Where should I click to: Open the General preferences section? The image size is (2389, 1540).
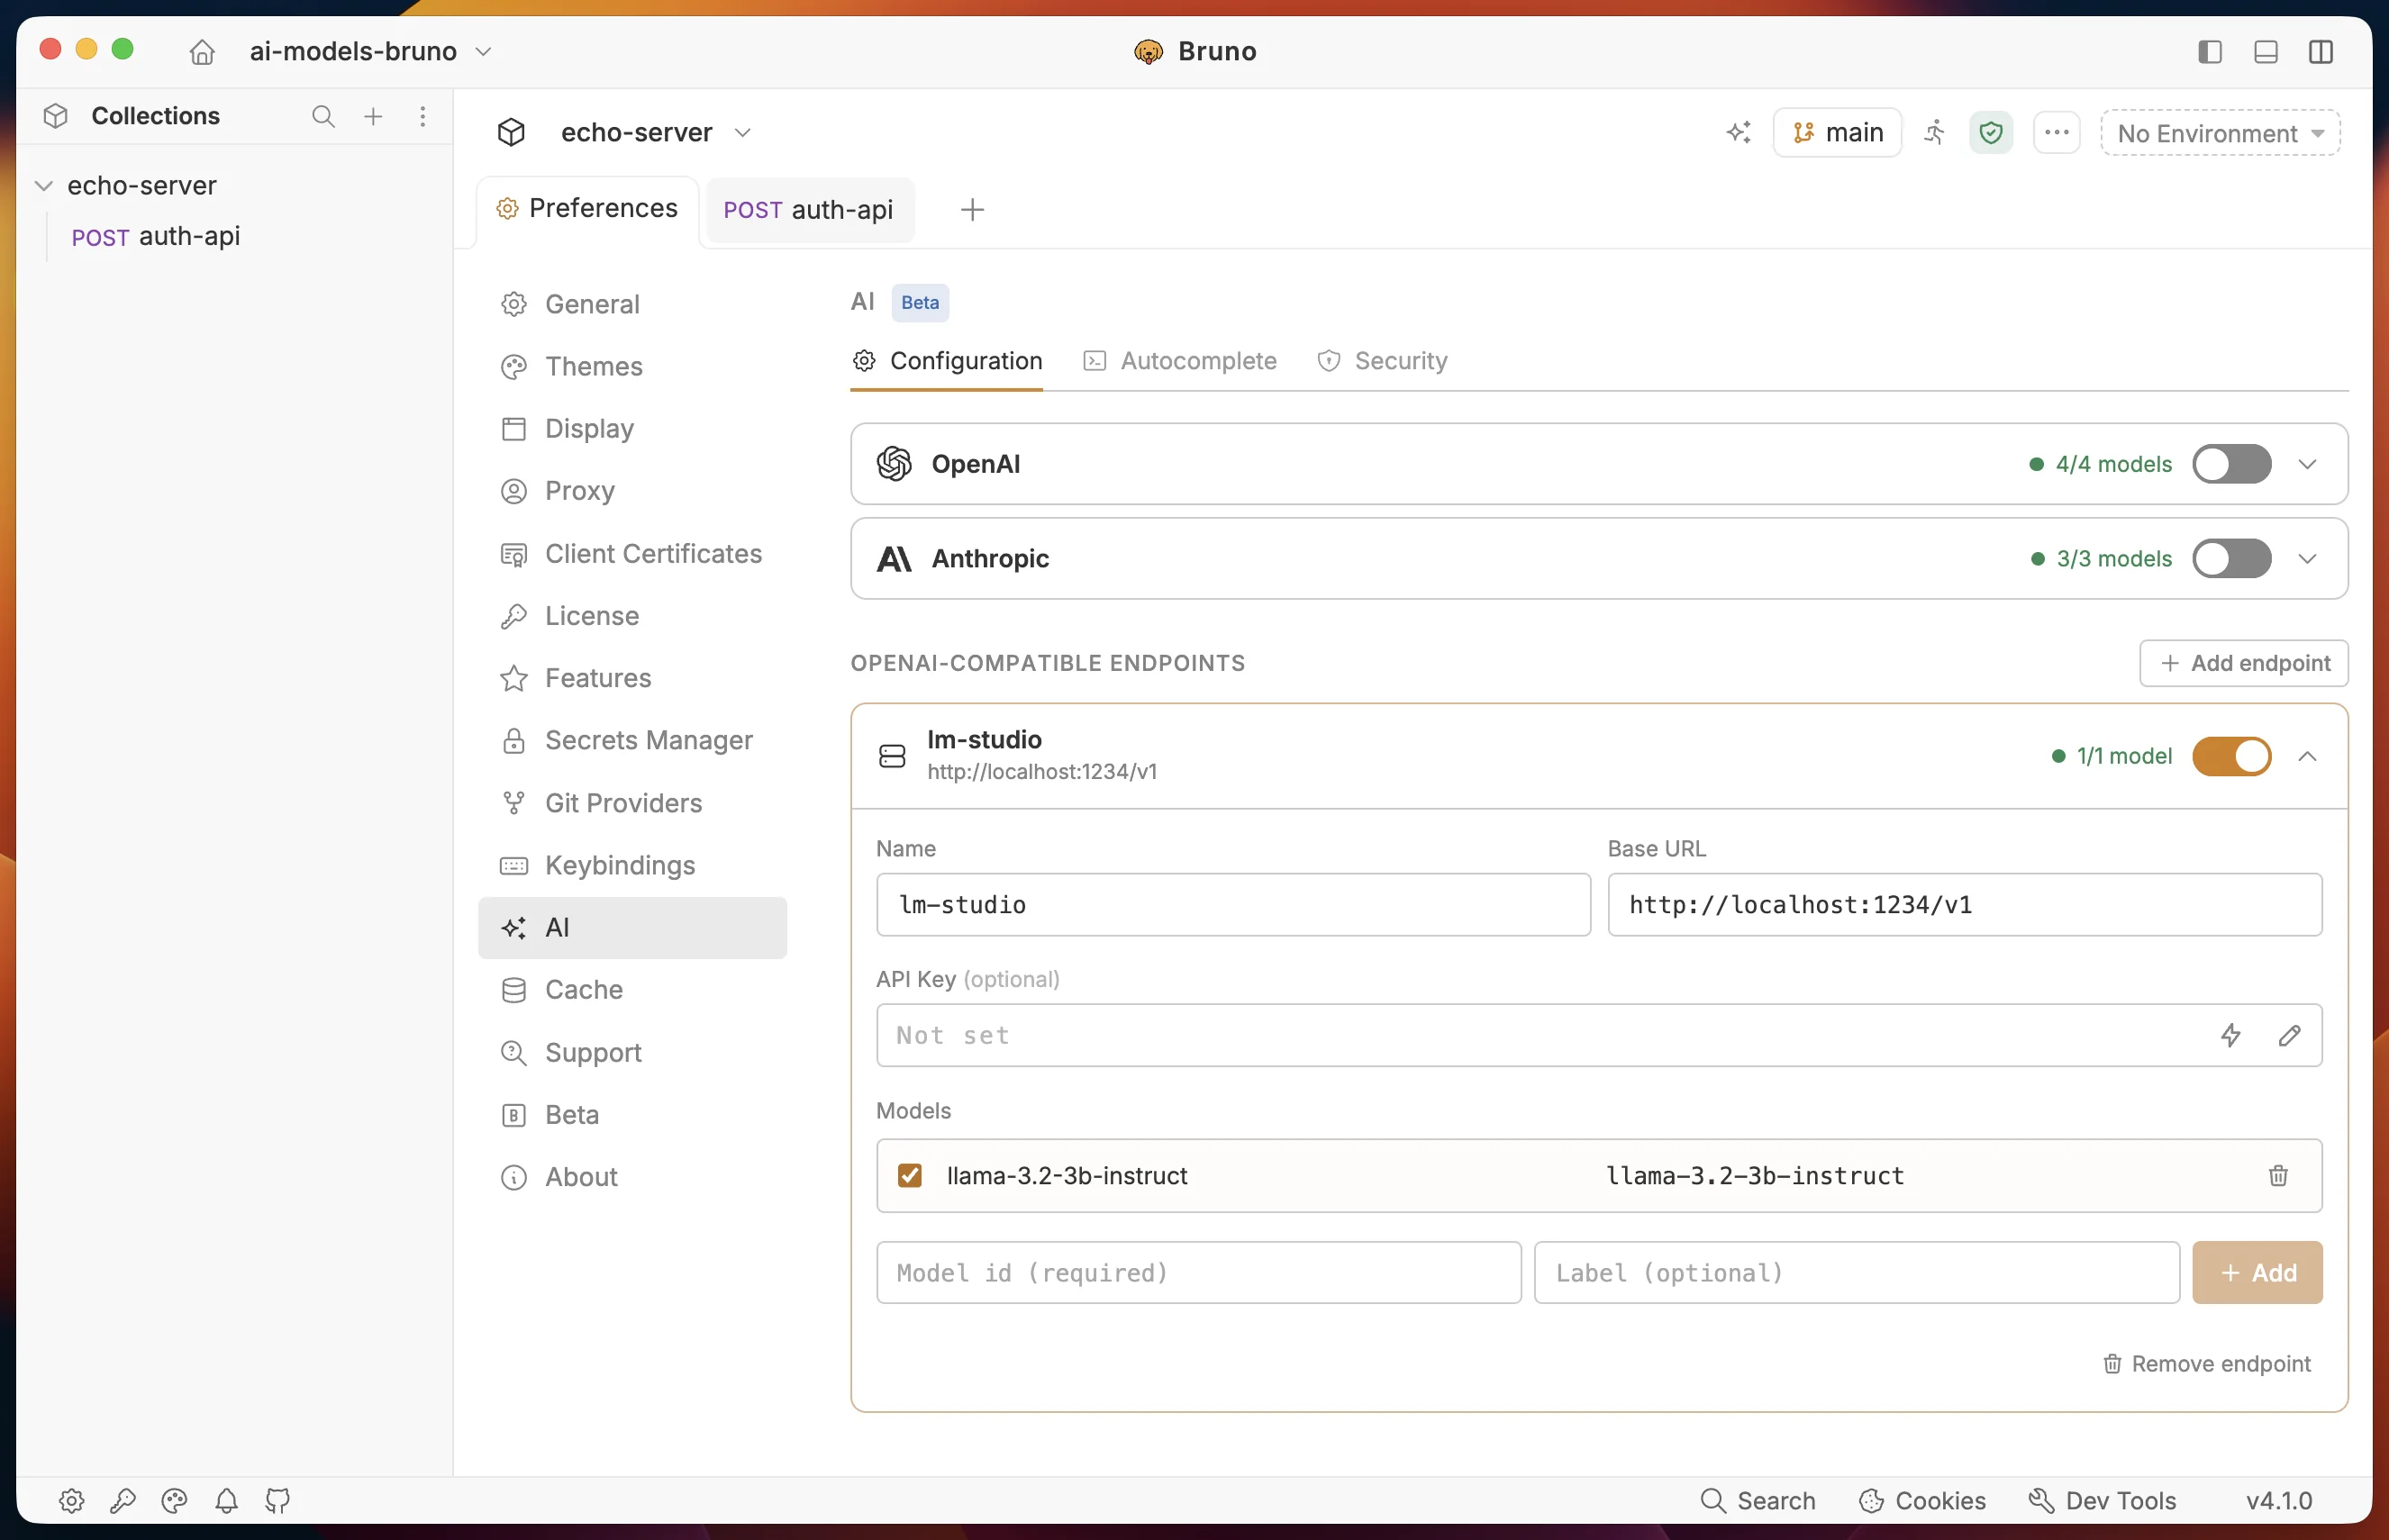pos(632,304)
